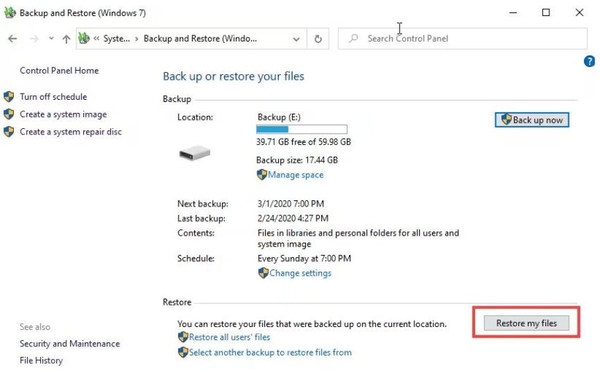Image resolution: width=600 pixels, height=370 pixels.
Task: Click the magnifier icon in search box
Action: pos(354,38)
